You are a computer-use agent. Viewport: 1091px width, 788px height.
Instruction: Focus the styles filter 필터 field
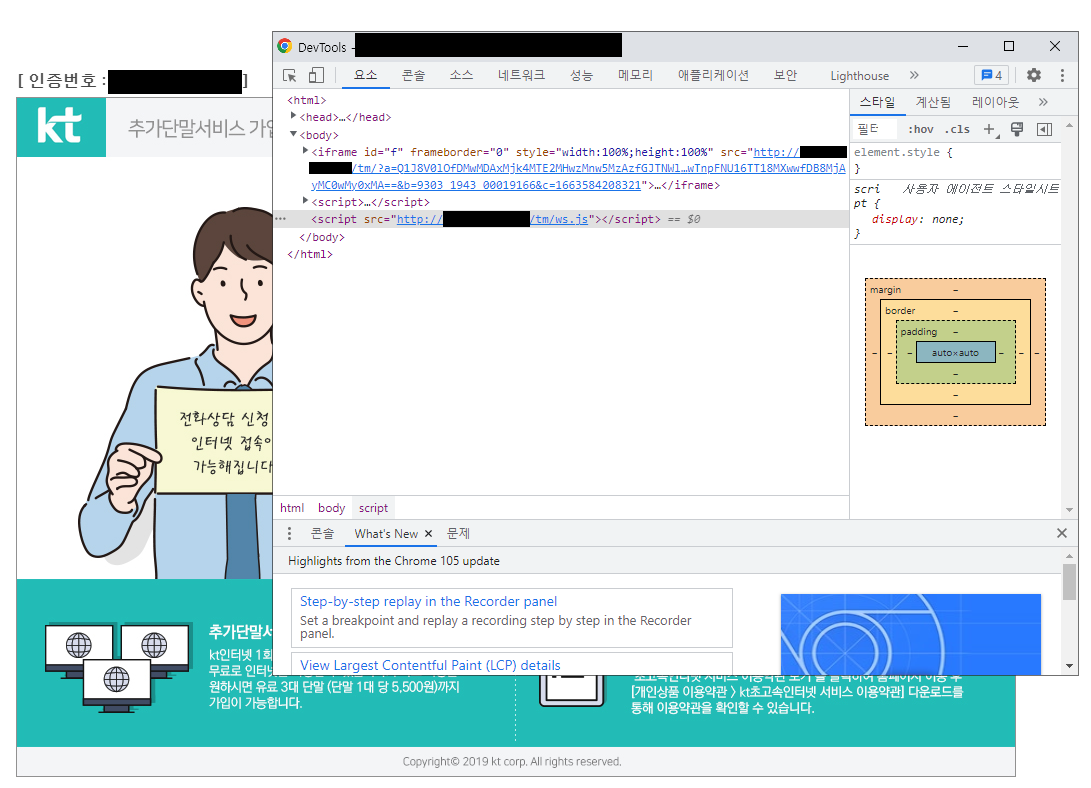874,129
